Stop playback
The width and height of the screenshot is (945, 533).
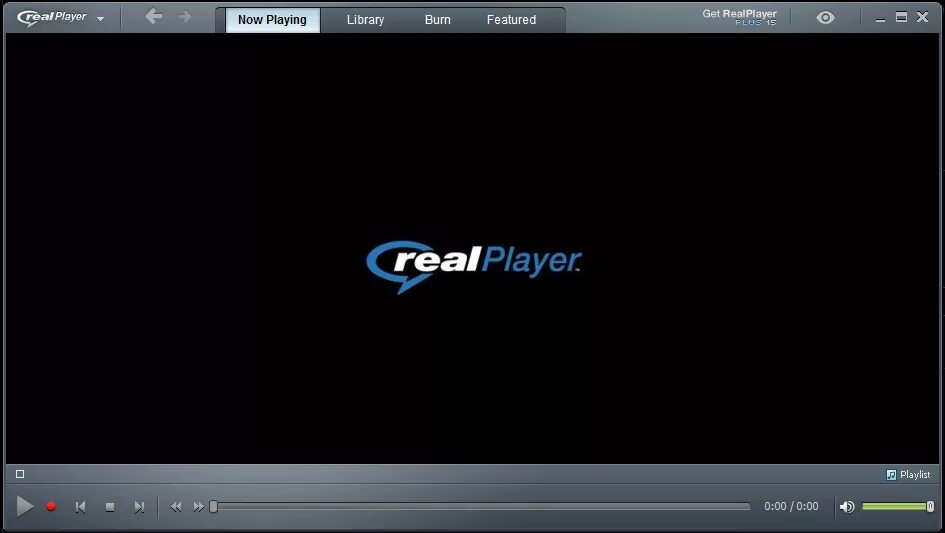tap(110, 507)
